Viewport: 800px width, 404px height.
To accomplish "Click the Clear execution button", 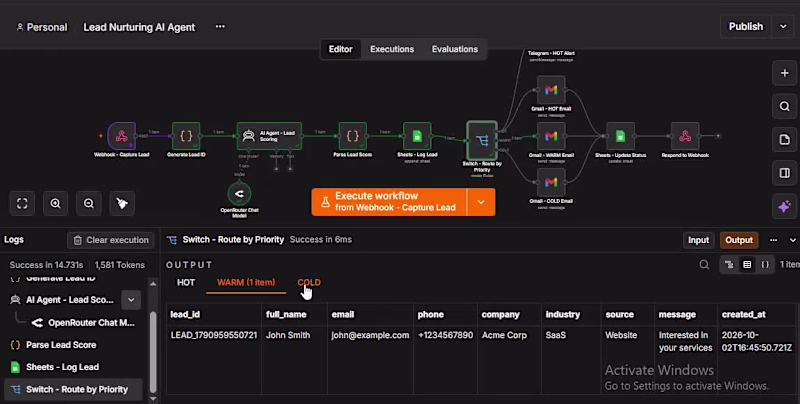I will click(111, 240).
